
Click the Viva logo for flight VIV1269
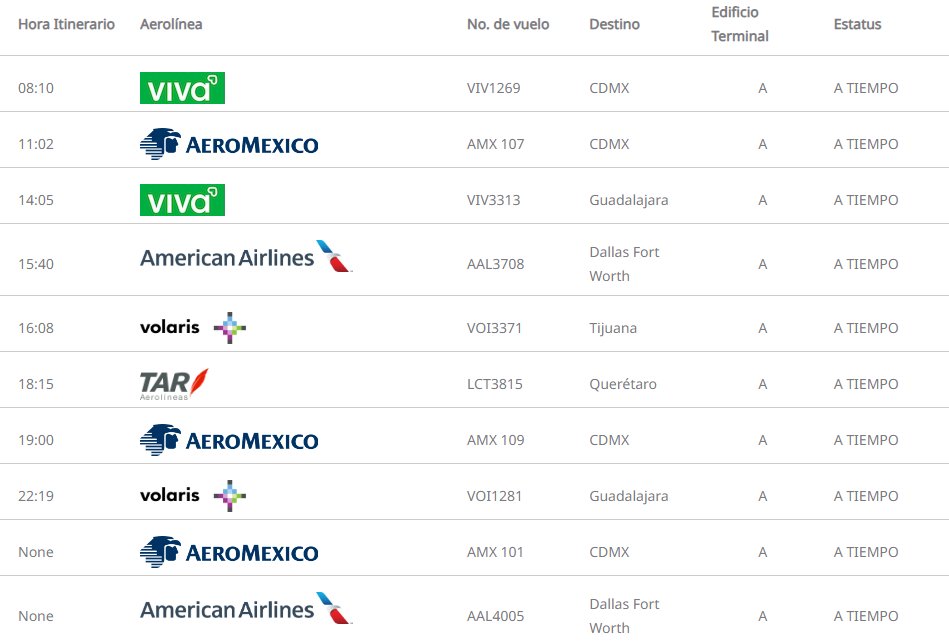coord(182,88)
